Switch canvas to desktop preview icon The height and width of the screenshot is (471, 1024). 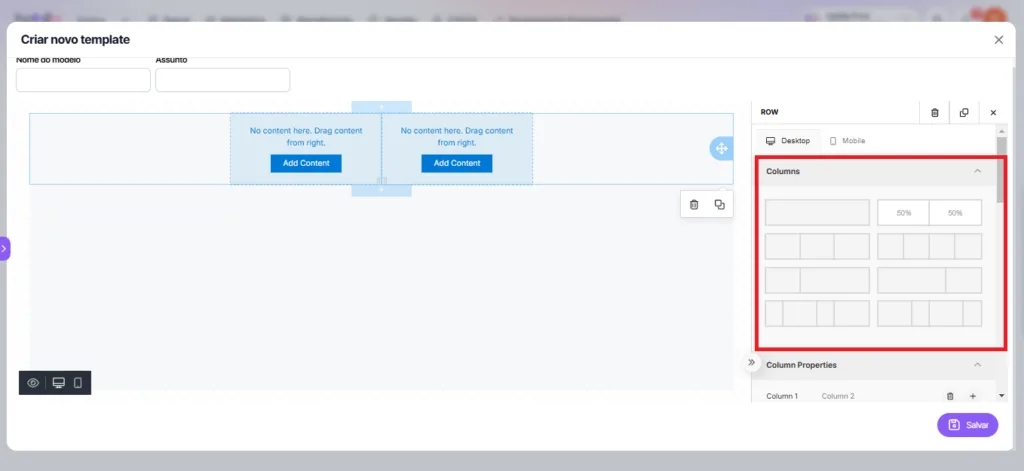point(58,383)
